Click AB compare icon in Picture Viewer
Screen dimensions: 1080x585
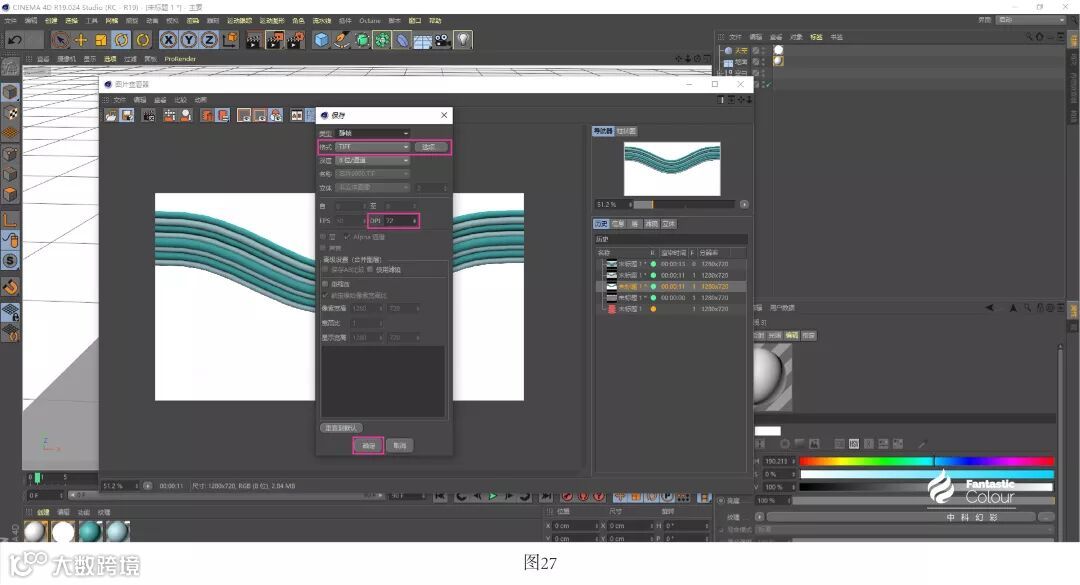click(297, 116)
